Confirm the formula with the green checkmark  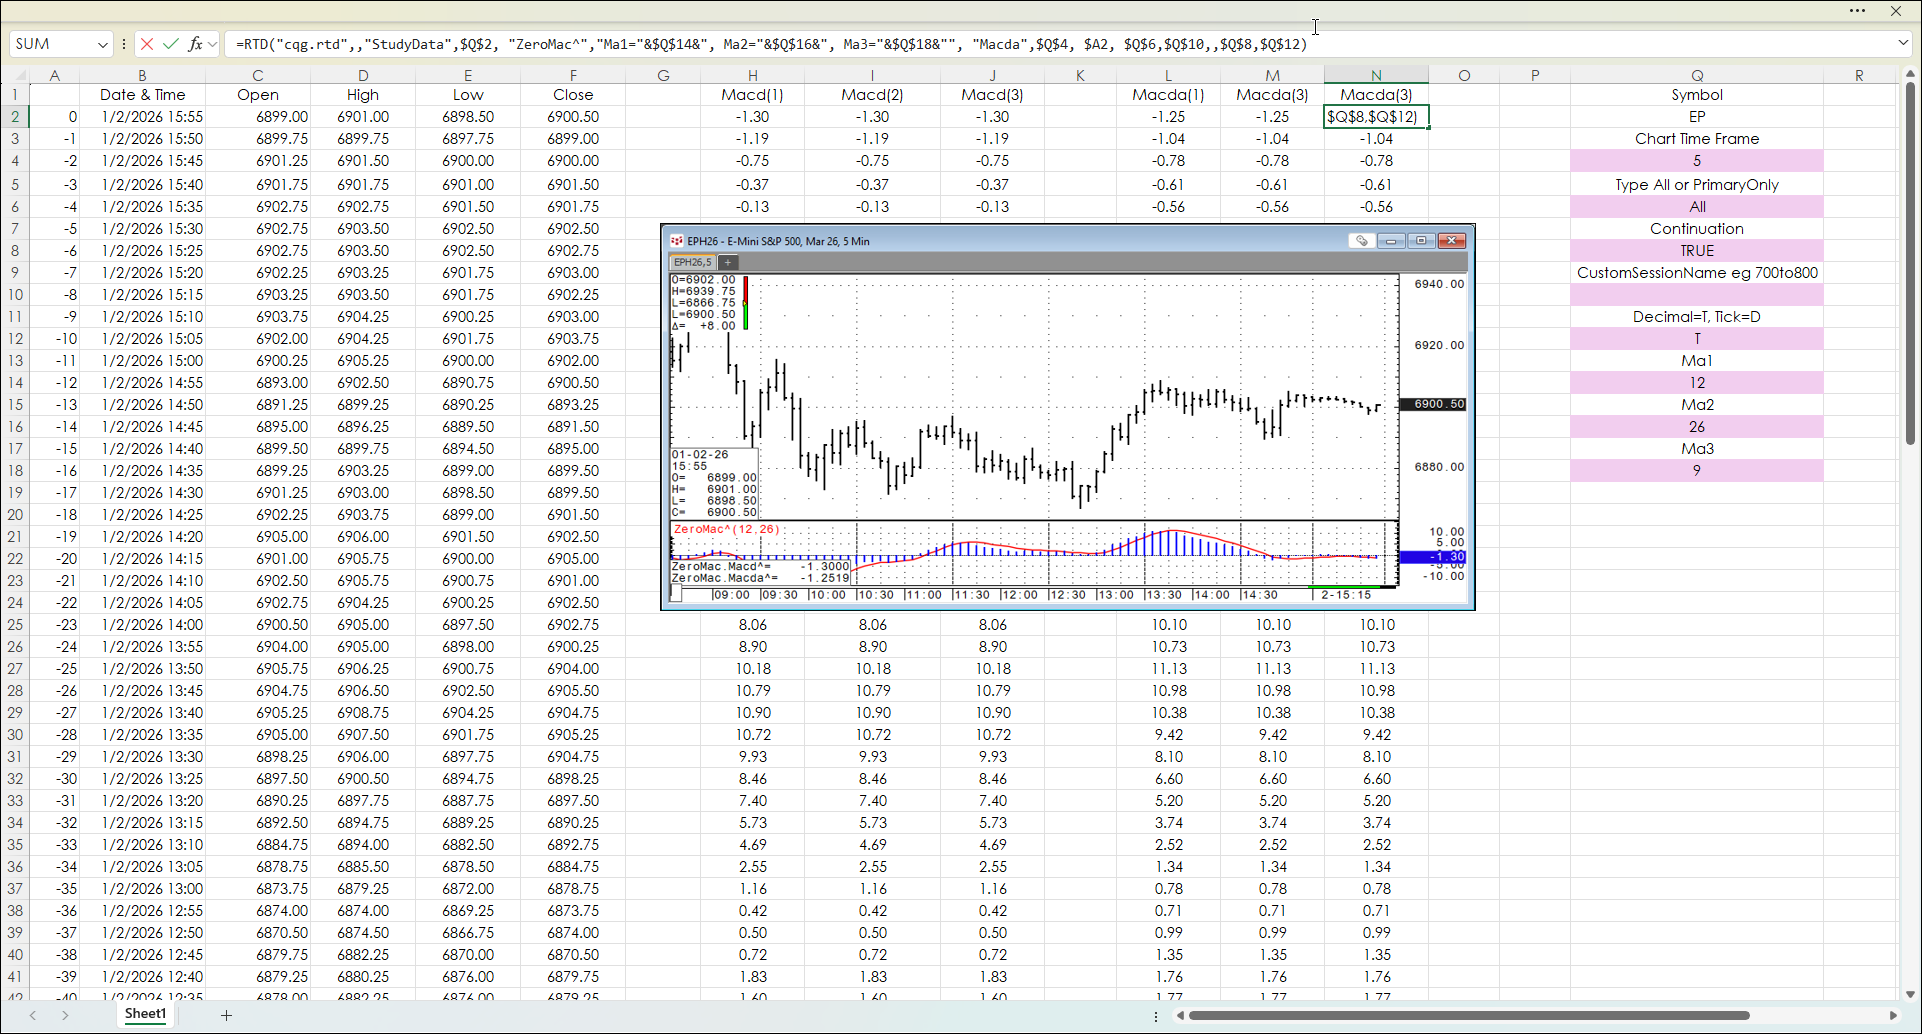pos(171,44)
